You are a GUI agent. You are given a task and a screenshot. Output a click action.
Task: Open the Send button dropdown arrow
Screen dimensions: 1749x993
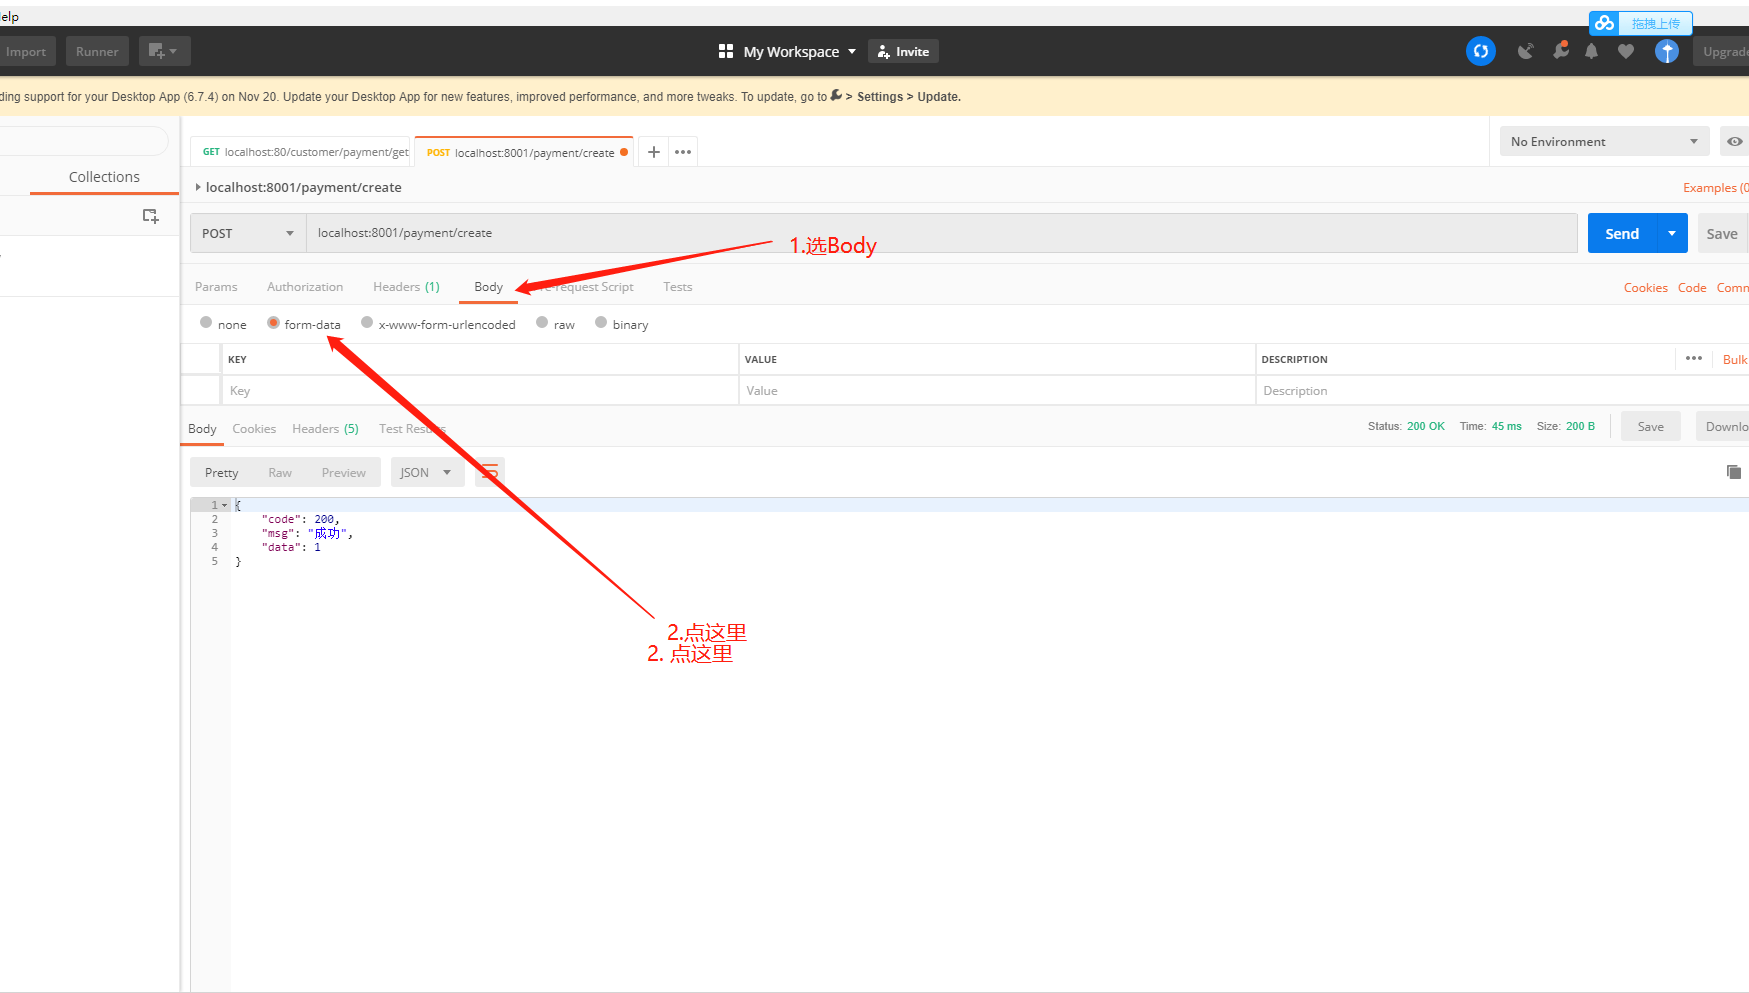(x=1672, y=233)
